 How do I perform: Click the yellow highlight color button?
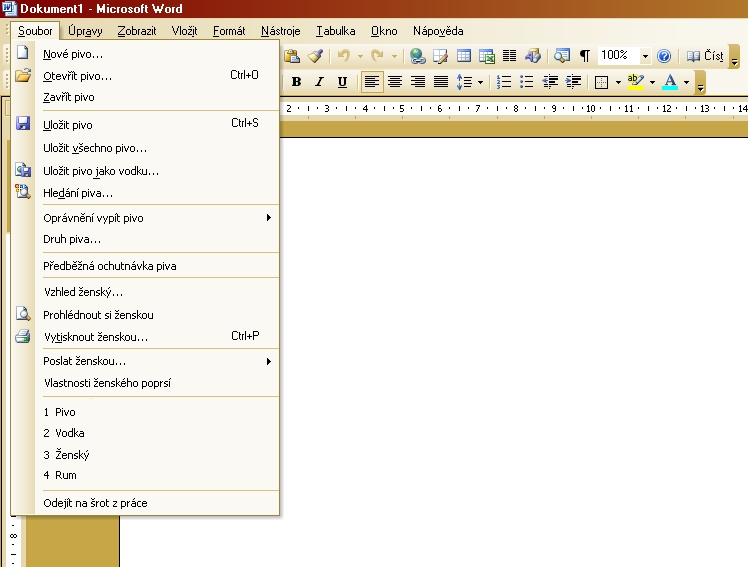point(635,82)
